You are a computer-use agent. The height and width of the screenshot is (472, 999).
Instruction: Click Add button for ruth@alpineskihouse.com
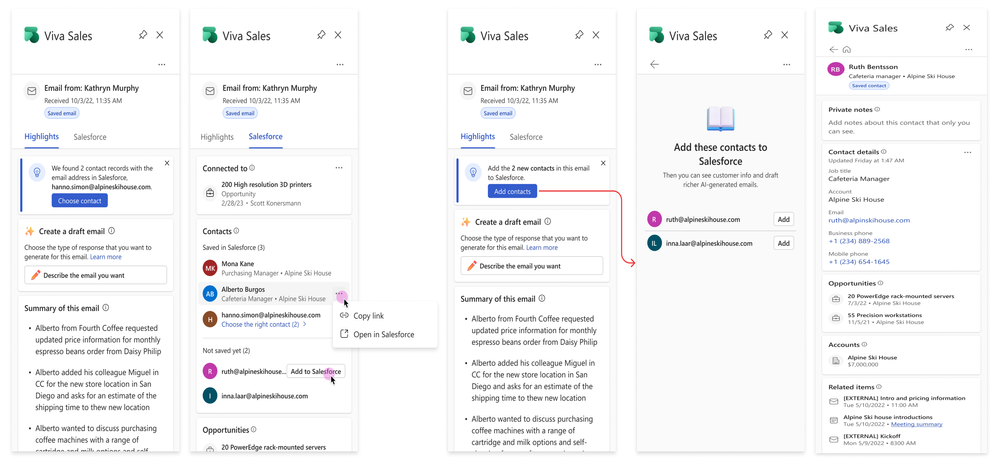tap(784, 220)
